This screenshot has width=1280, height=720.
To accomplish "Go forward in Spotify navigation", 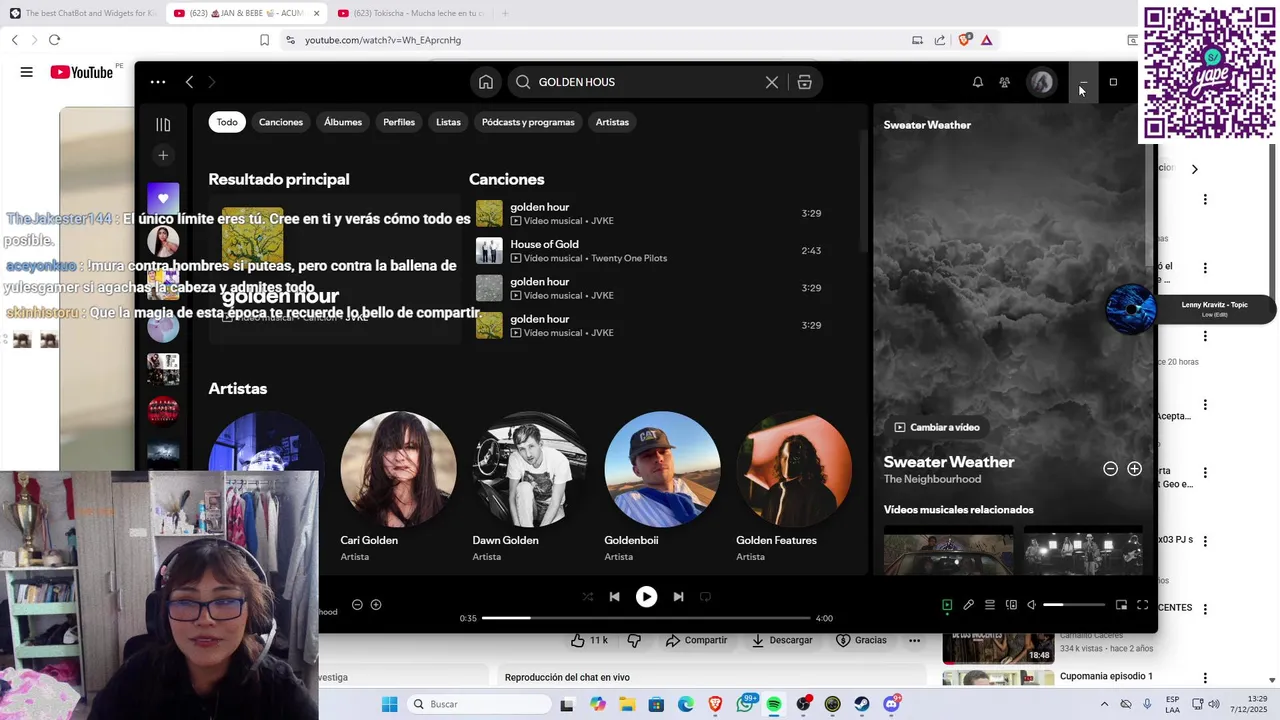I will click(211, 82).
